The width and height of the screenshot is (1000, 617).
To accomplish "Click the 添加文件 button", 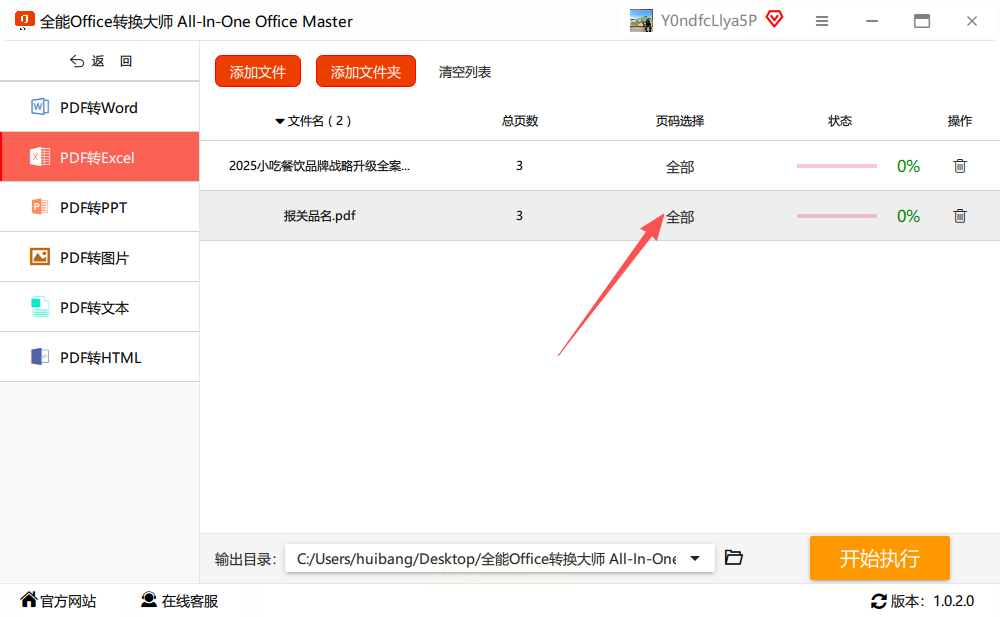I will (258, 71).
